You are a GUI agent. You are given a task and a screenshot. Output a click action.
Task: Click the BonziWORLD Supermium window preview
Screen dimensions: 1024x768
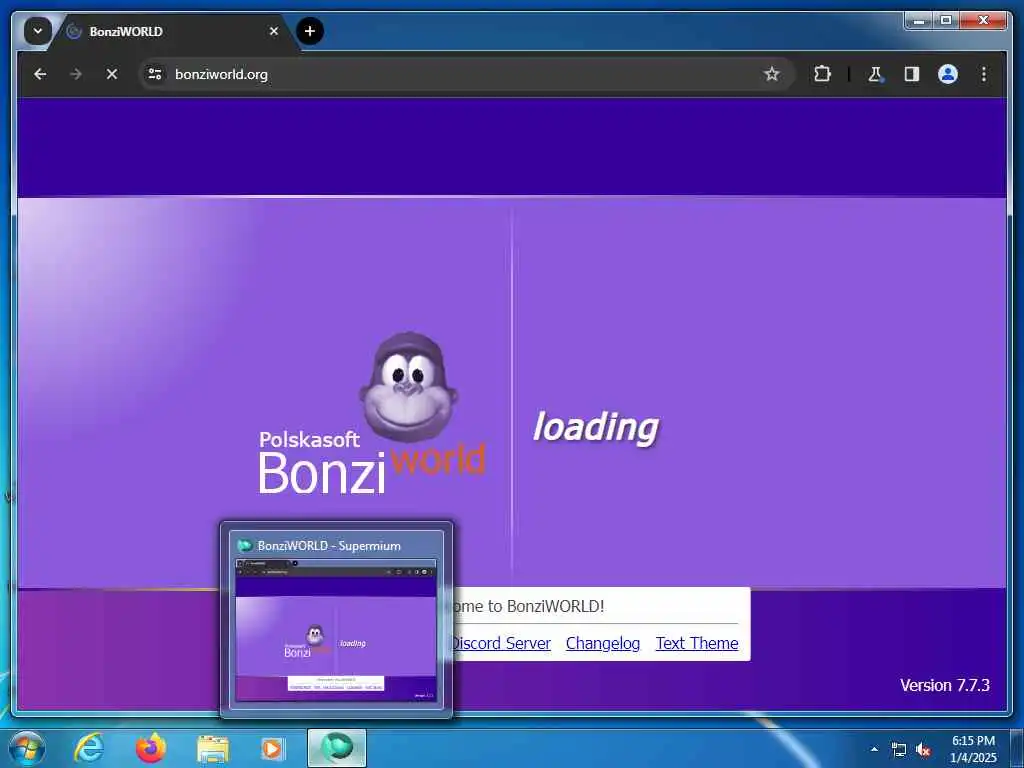[x=336, y=620]
